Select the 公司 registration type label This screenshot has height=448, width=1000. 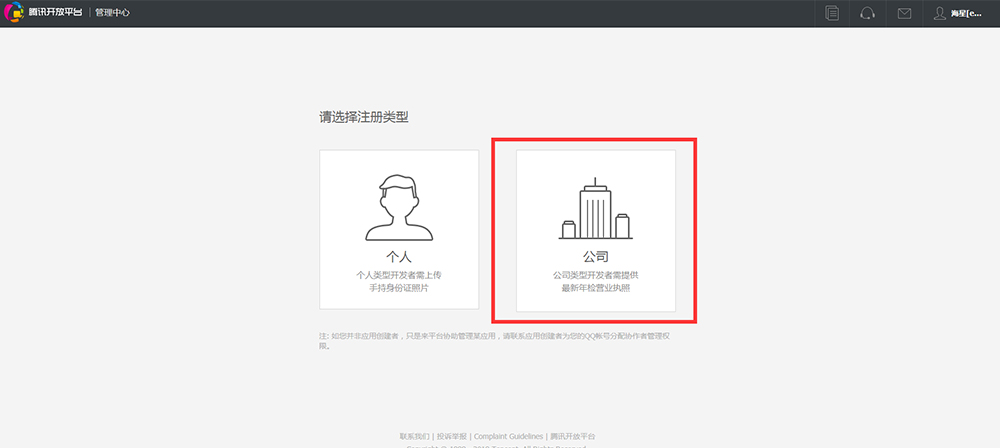click(596, 256)
